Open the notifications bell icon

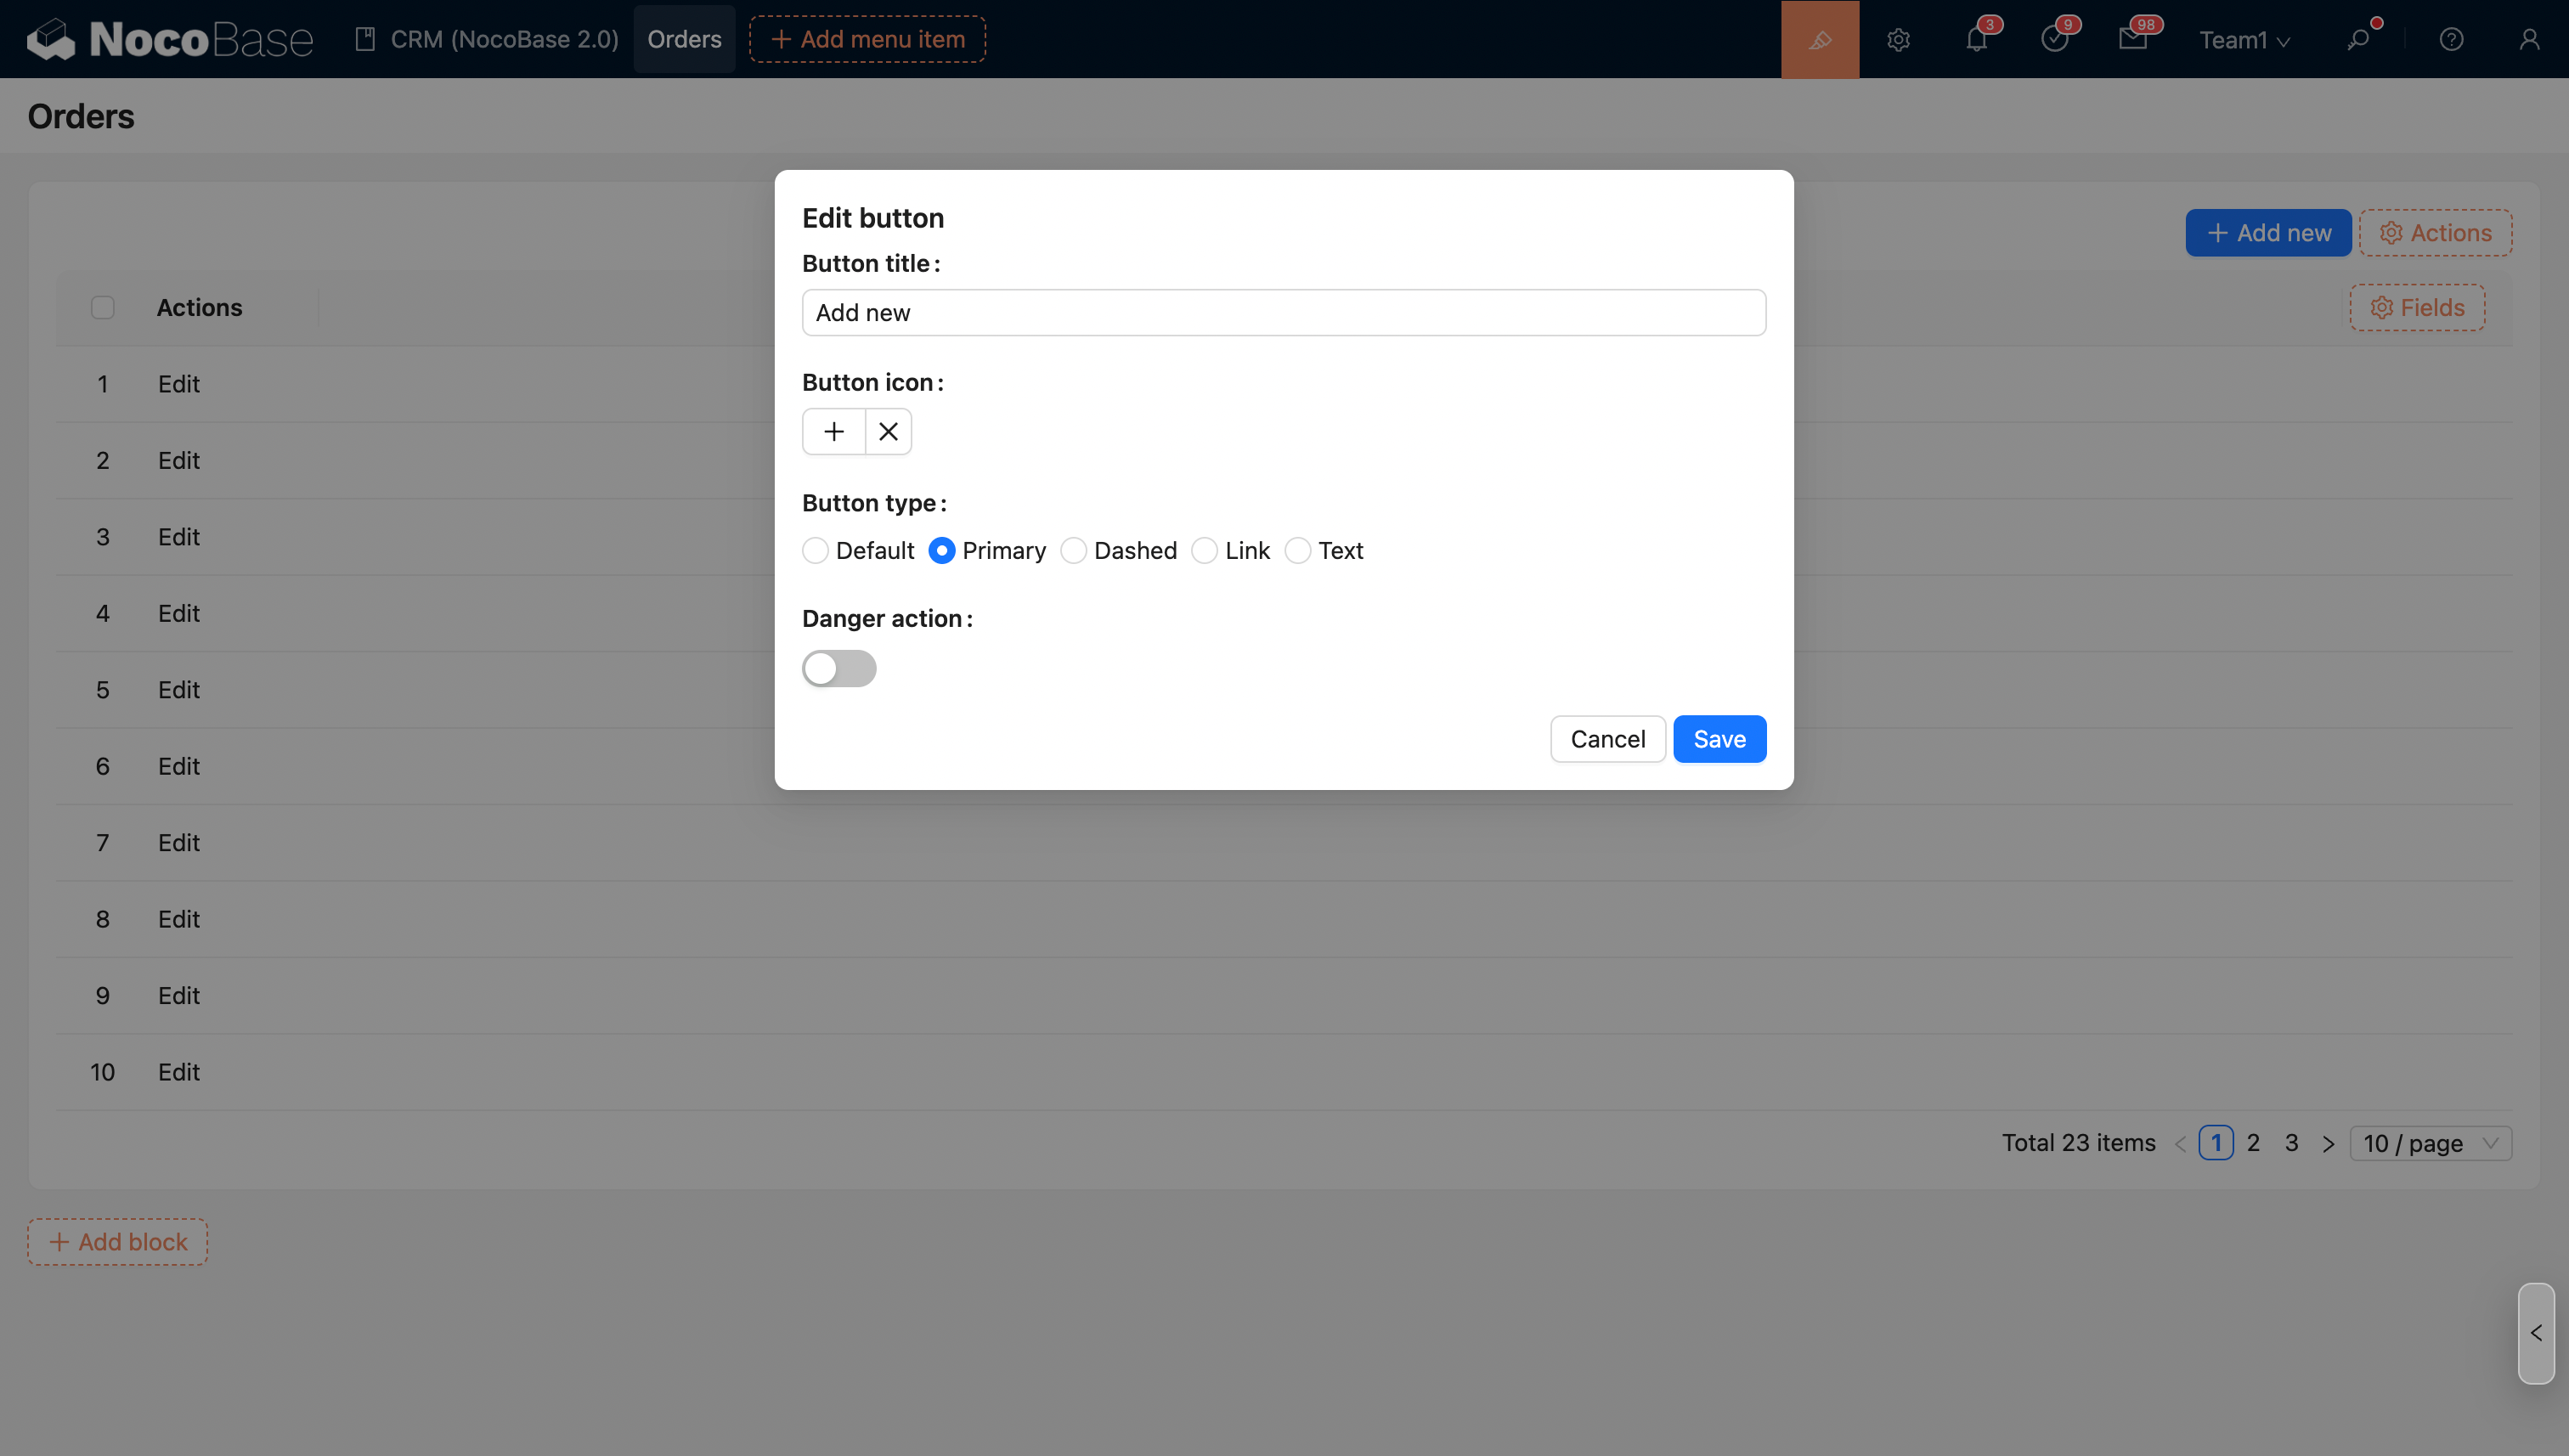coord(1976,39)
